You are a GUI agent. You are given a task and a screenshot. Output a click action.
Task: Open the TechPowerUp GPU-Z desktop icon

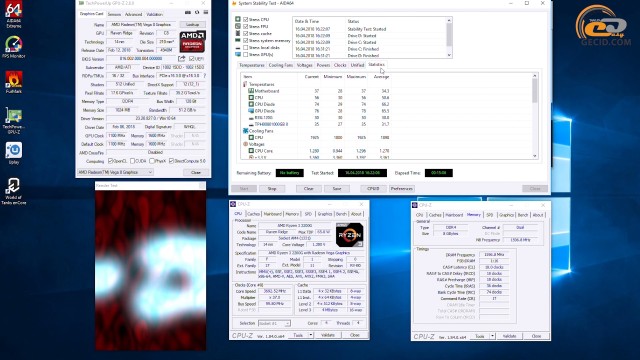tap(13, 120)
